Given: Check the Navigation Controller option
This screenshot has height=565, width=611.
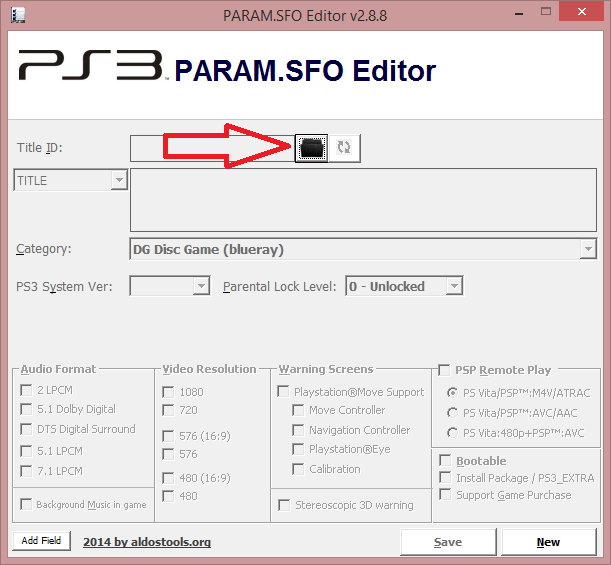Looking at the screenshot, I should click(298, 430).
